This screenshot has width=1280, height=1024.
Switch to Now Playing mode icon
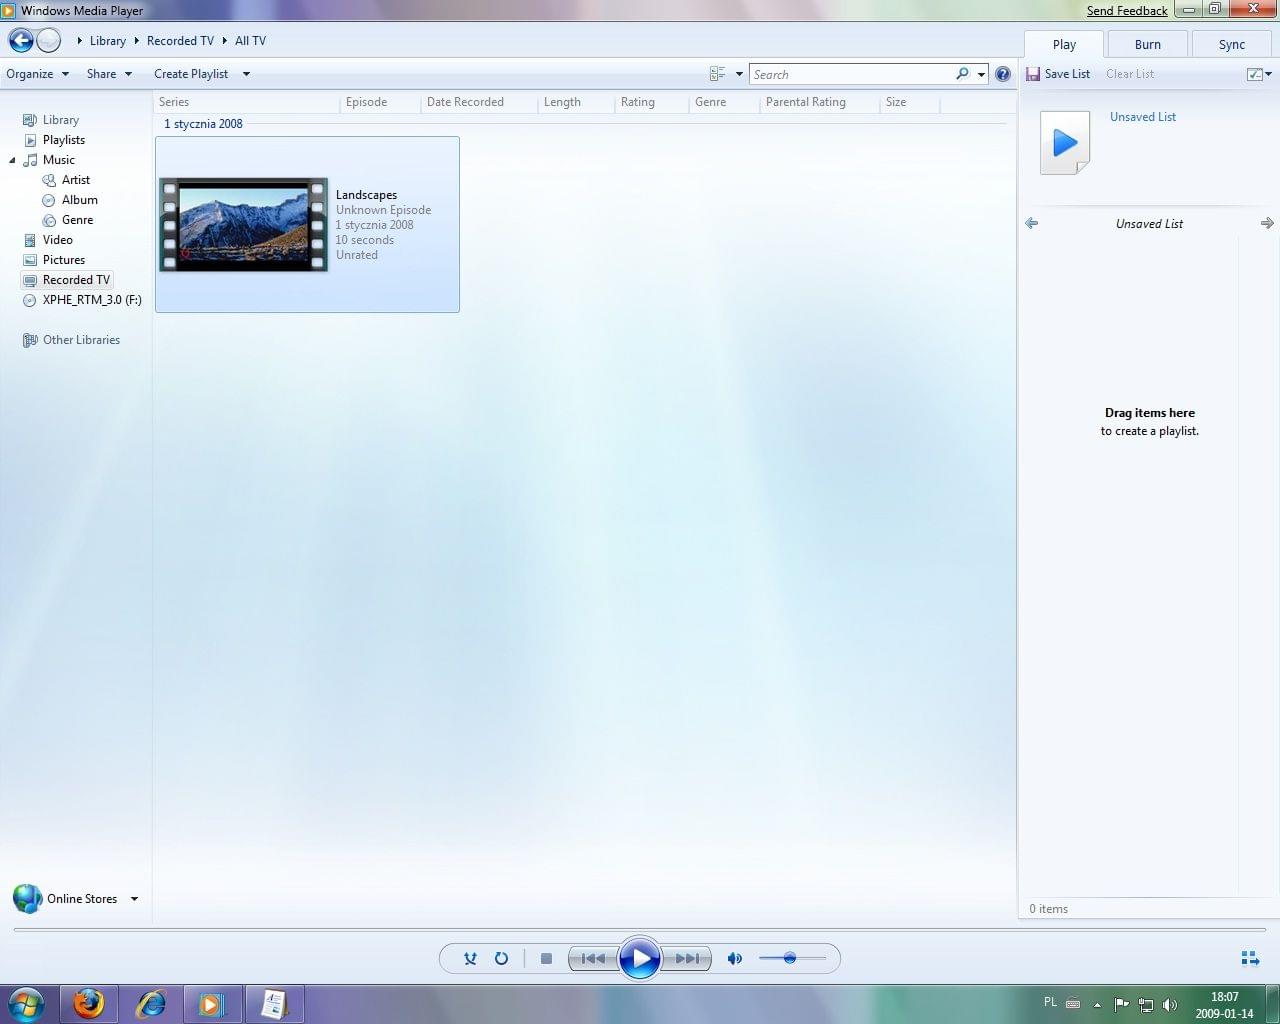[x=1250, y=958]
